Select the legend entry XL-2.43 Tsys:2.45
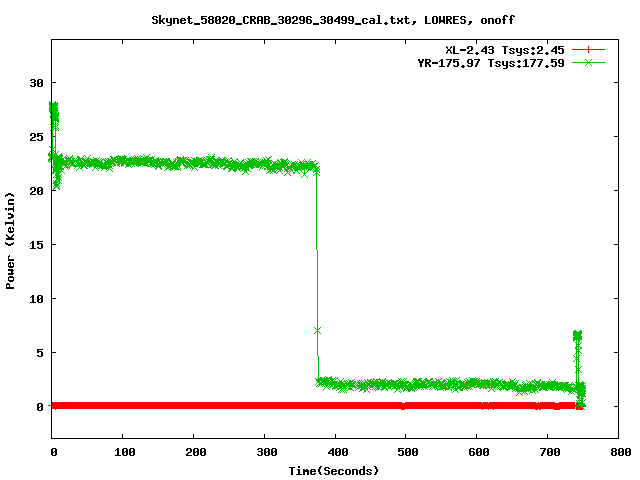Viewport: 640px width, 480px height. click(504, 50)
